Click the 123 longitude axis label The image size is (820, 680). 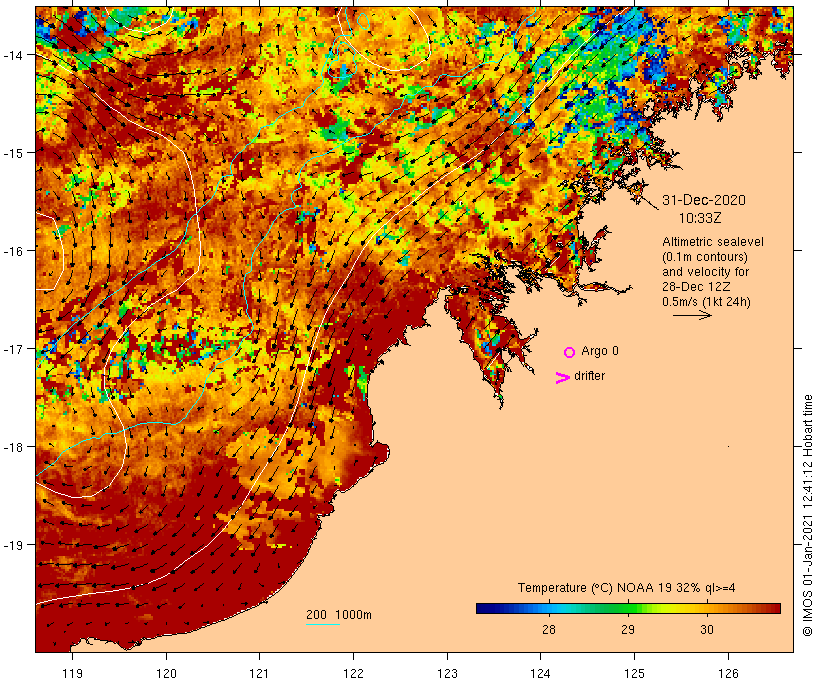tap(447, 673)
